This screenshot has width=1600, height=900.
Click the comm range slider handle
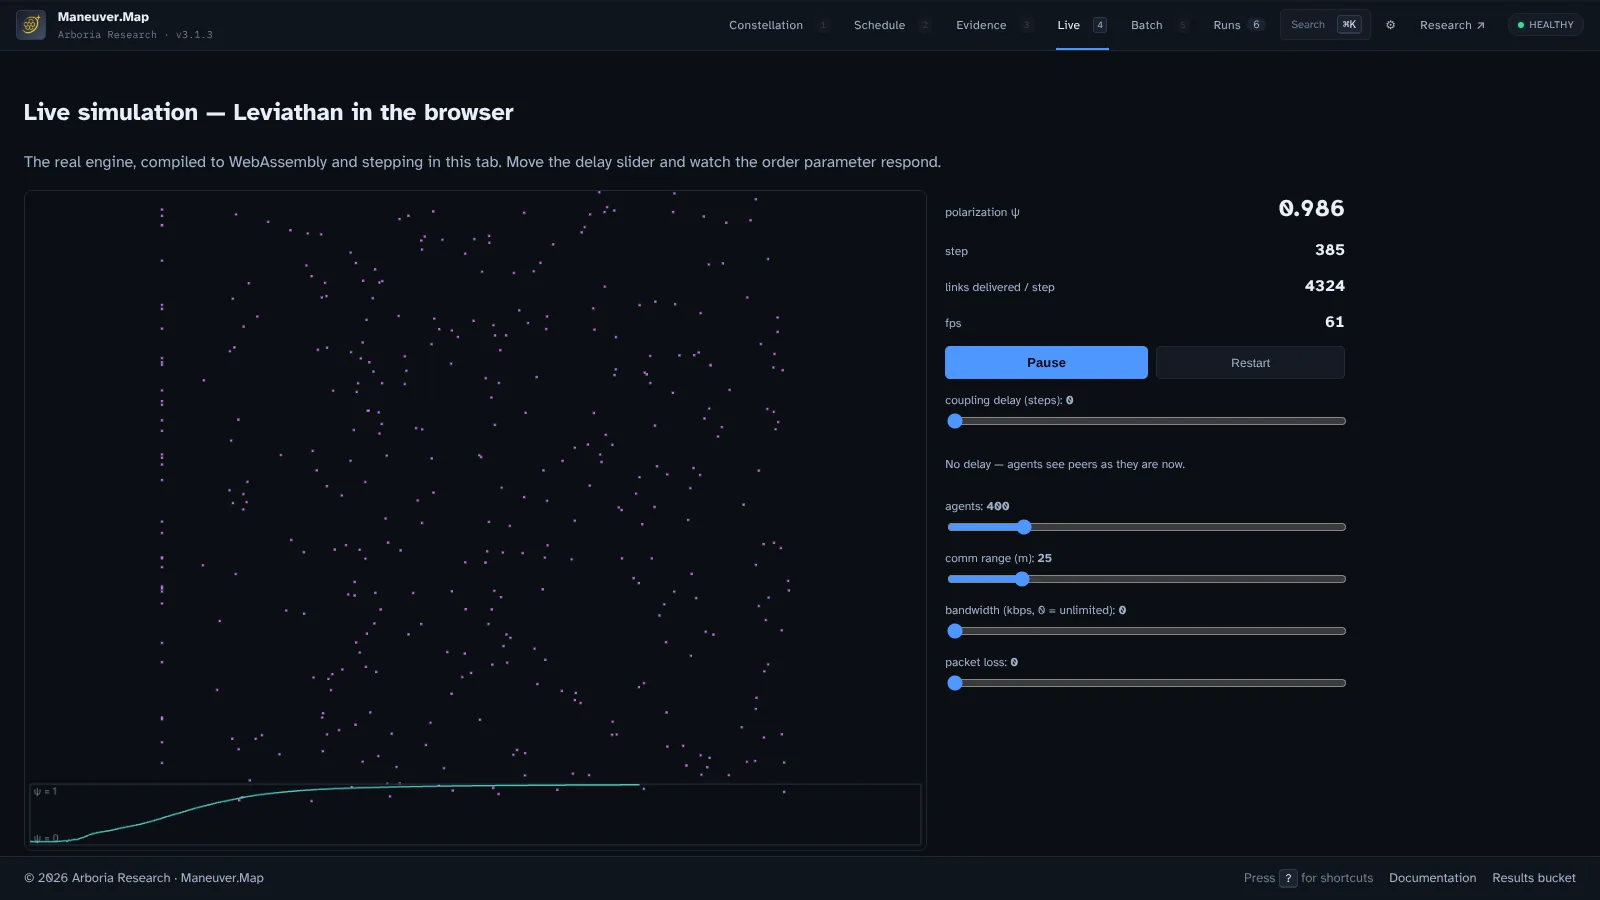(1021, 579)
